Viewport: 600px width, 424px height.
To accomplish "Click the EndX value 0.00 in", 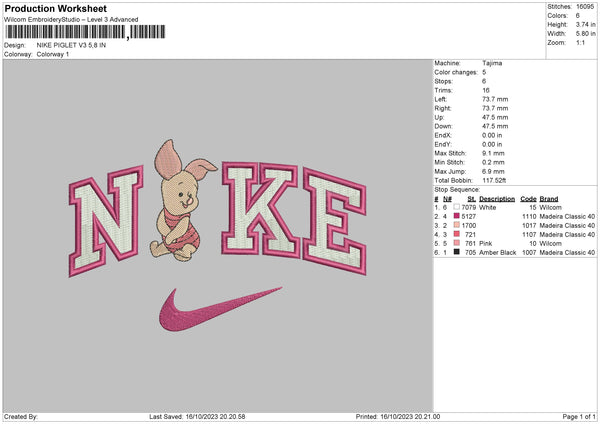I will (492, 135).
